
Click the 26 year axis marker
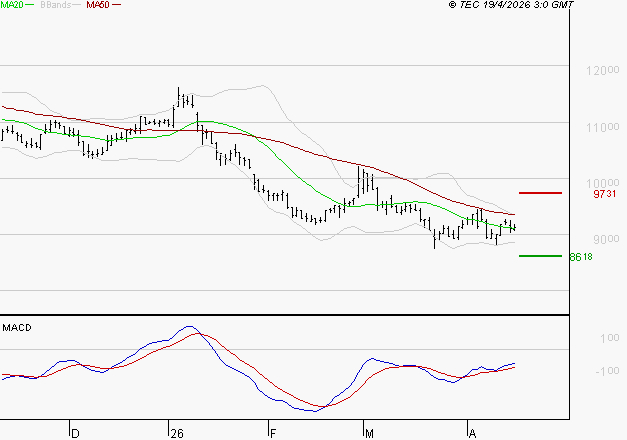(x=177, y=433)
